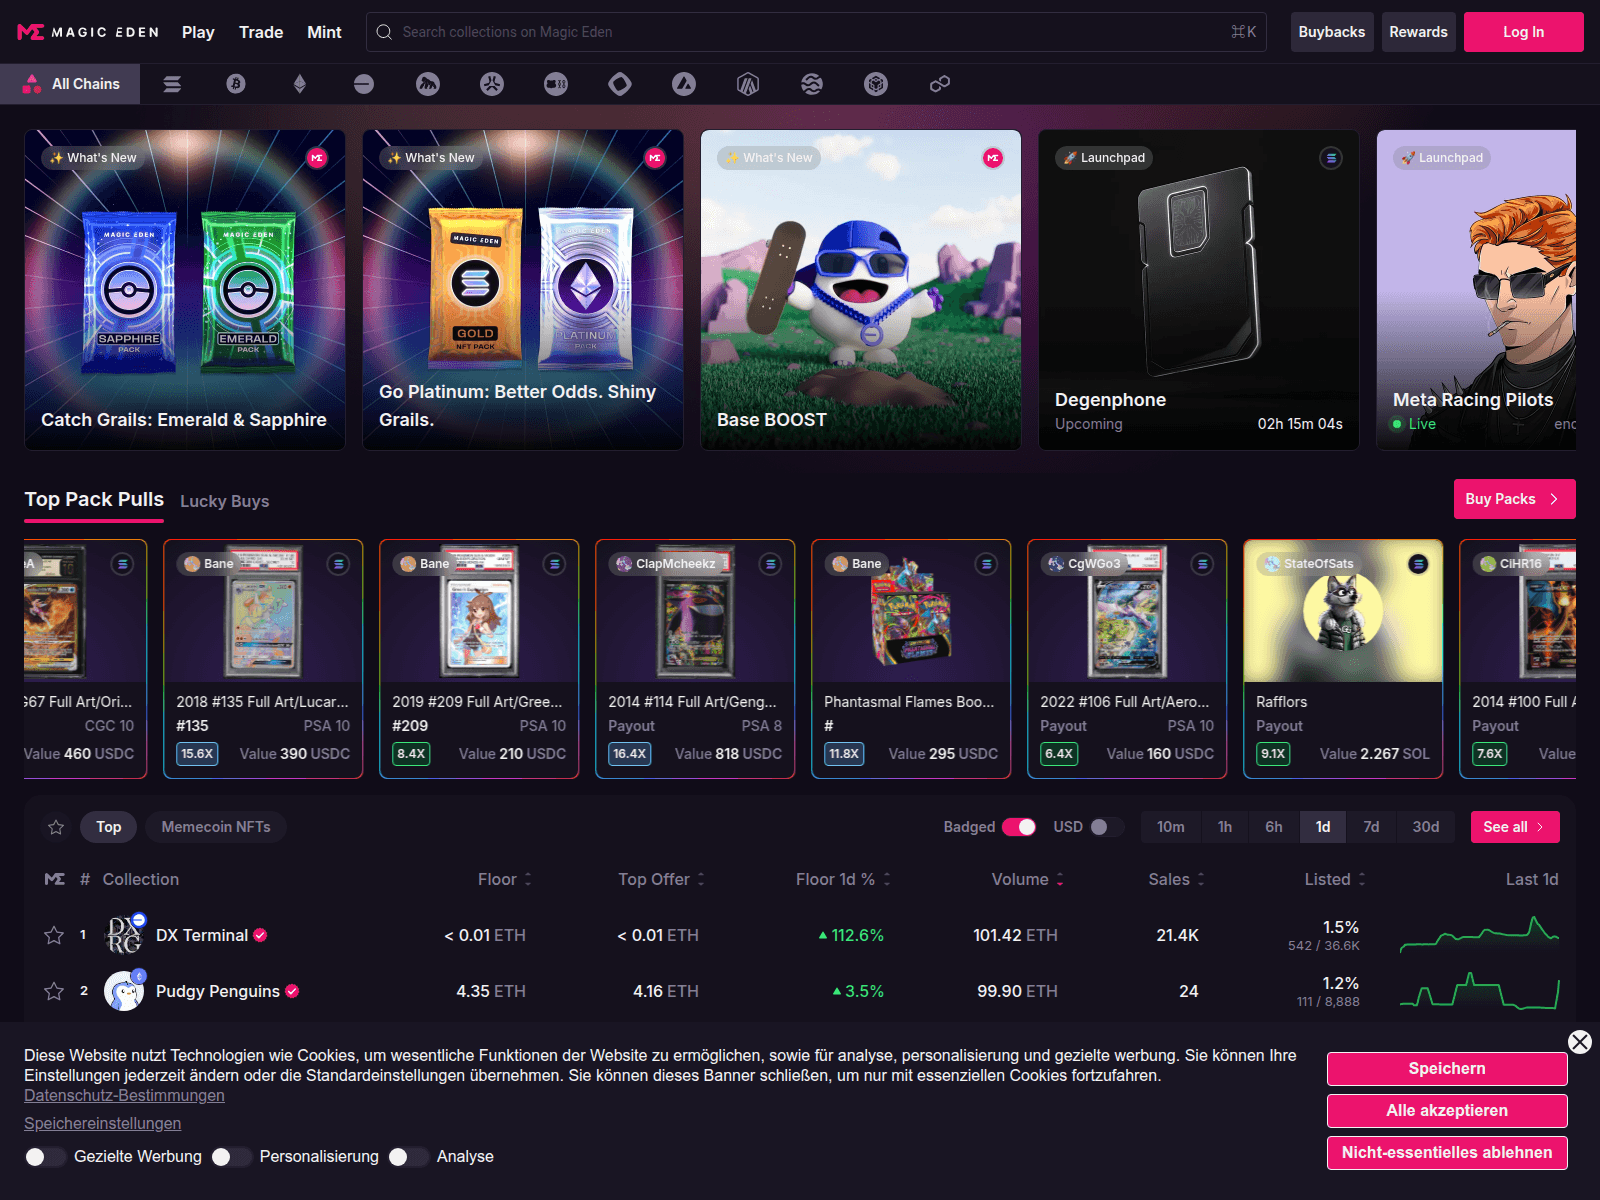The width and height of the screenshot is (1600, 1200).
Task: Click Speichern cookie button
Action: point(1447,1069)
